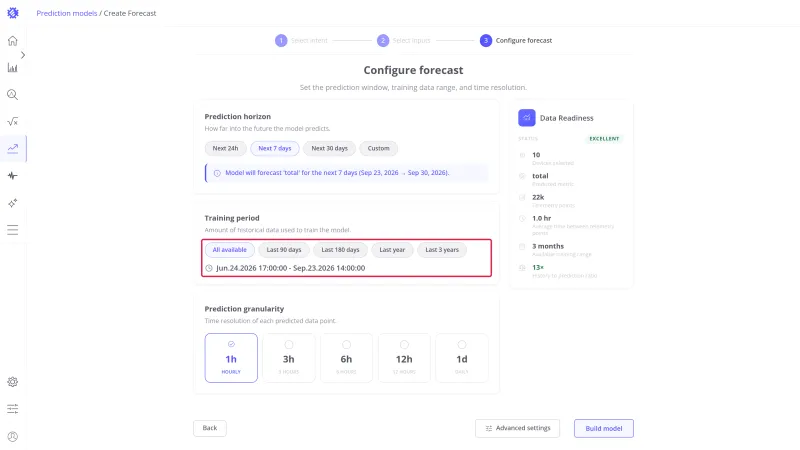Select 1h hourly granularity

pyautogui.click(x=231, y=358)
